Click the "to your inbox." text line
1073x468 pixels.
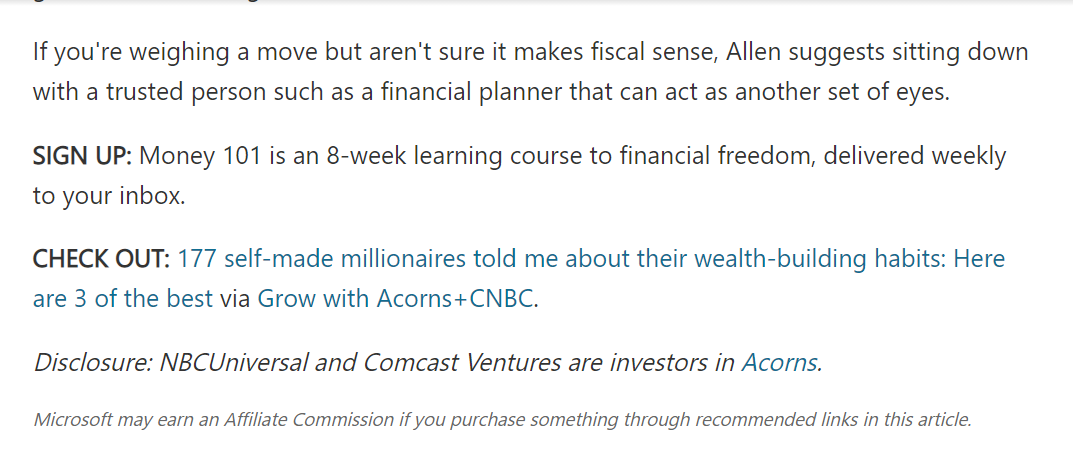(109, 196)
